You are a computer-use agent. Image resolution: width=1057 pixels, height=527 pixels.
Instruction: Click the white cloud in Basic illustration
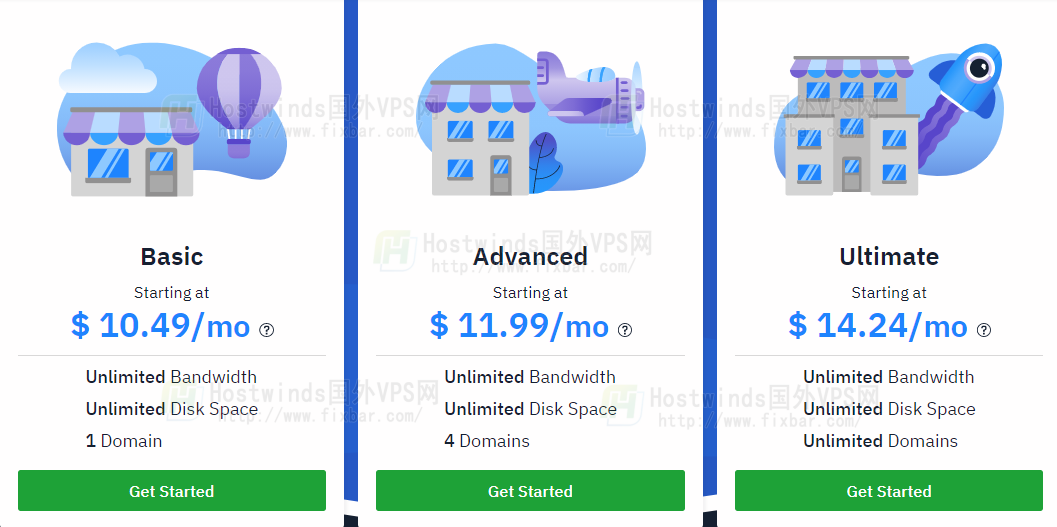108,67
